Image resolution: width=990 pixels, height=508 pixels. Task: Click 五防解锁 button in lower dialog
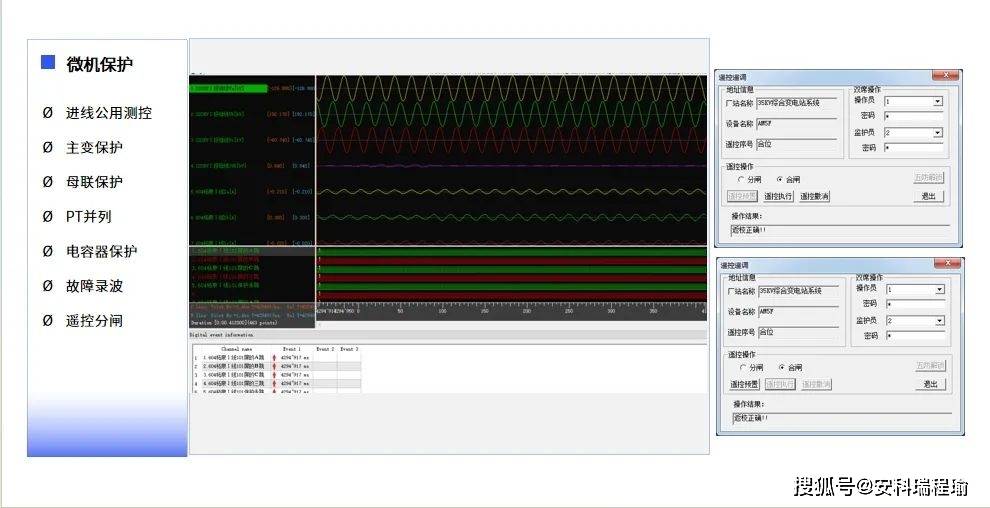coord(931,365)
